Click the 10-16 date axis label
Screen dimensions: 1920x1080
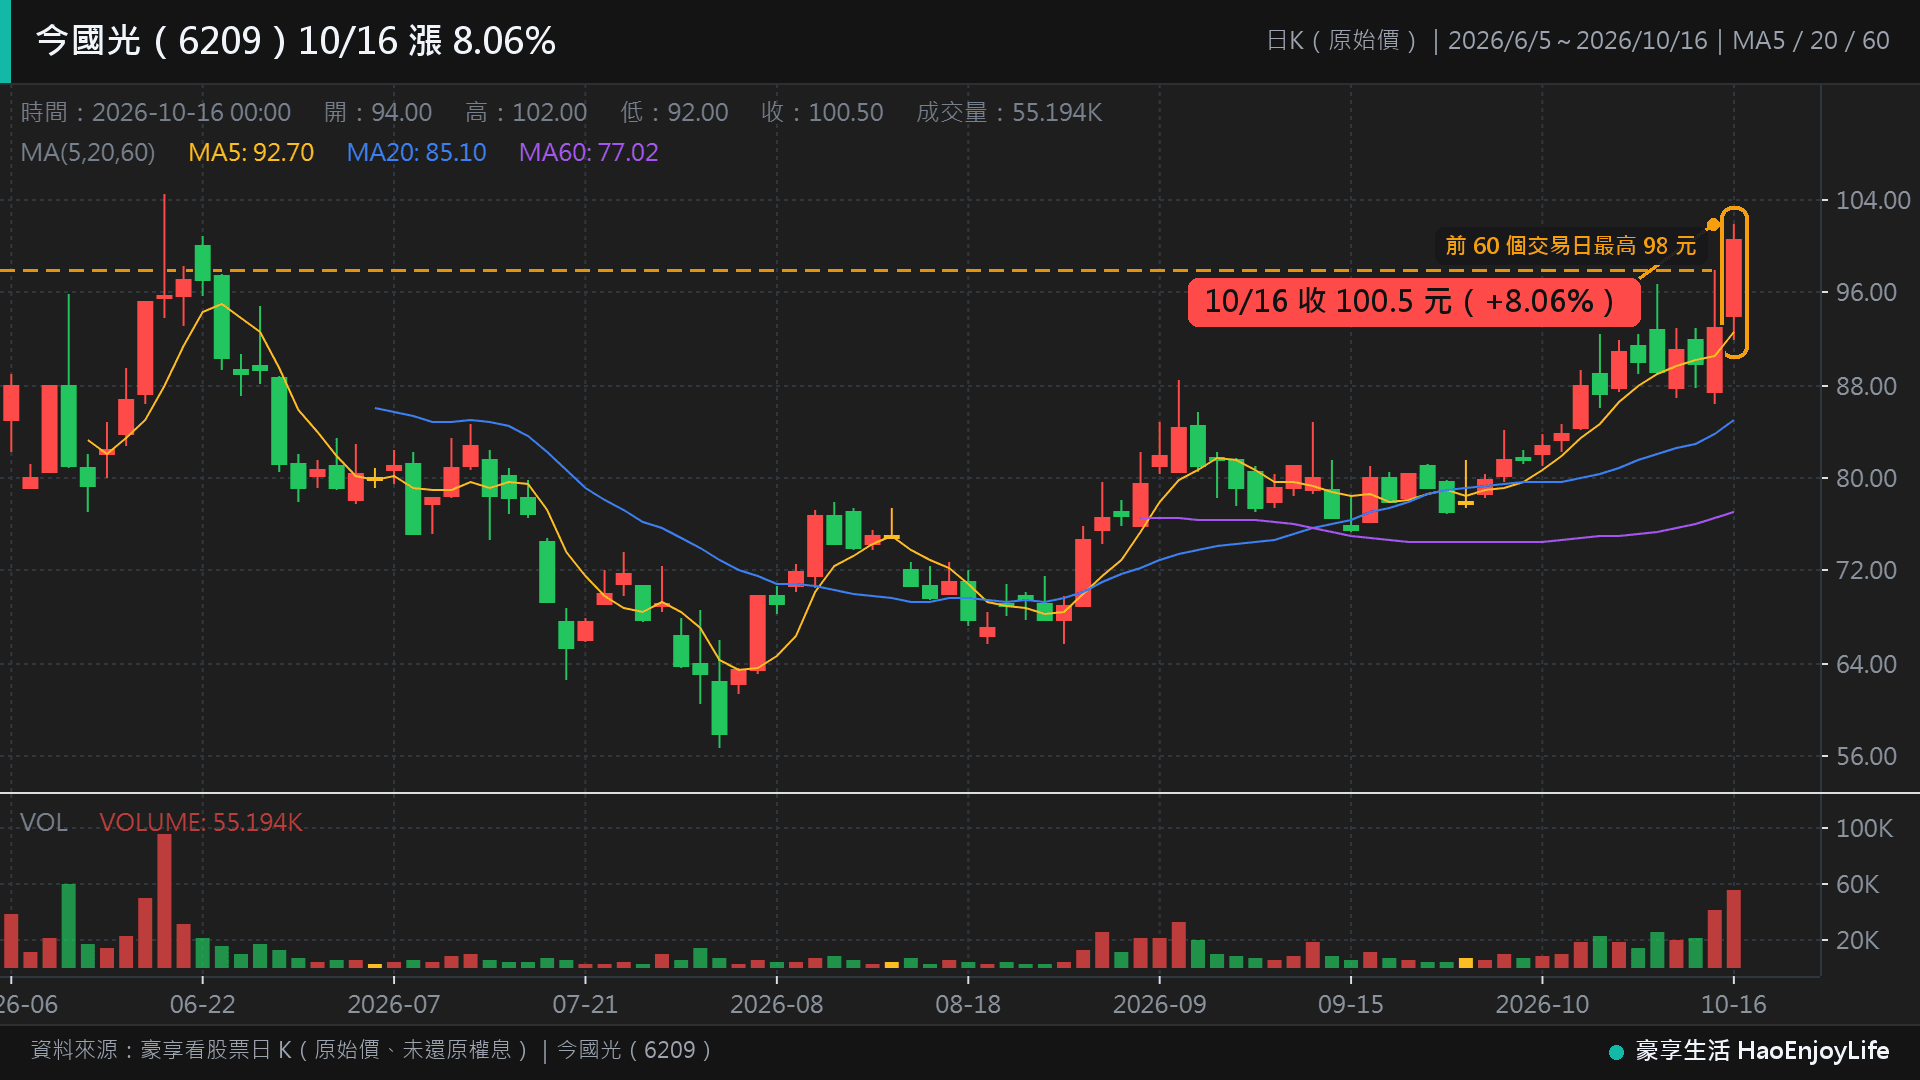click(x=1734, y=1005)
